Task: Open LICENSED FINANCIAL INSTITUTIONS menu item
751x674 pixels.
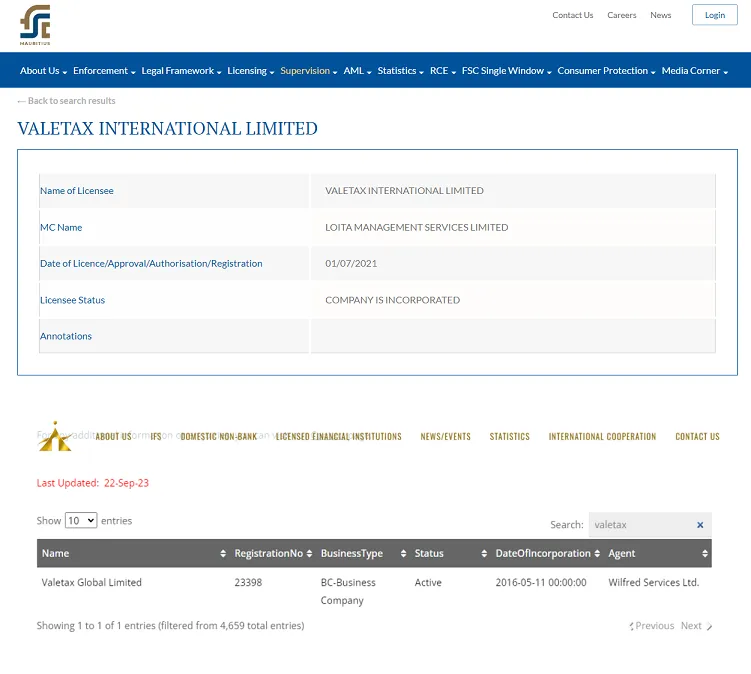Action: click(x=339, y=436)
